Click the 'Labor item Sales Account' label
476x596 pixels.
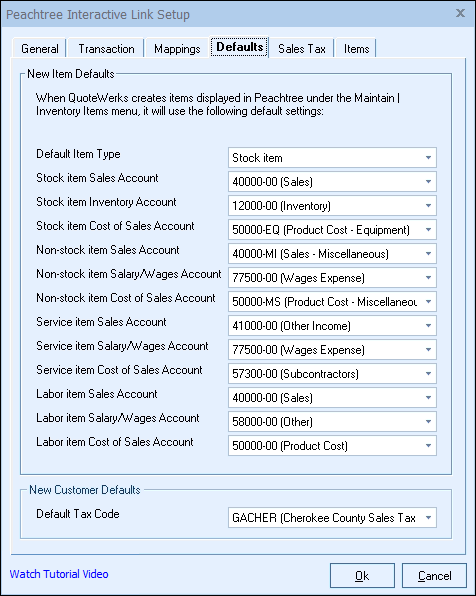97,394
